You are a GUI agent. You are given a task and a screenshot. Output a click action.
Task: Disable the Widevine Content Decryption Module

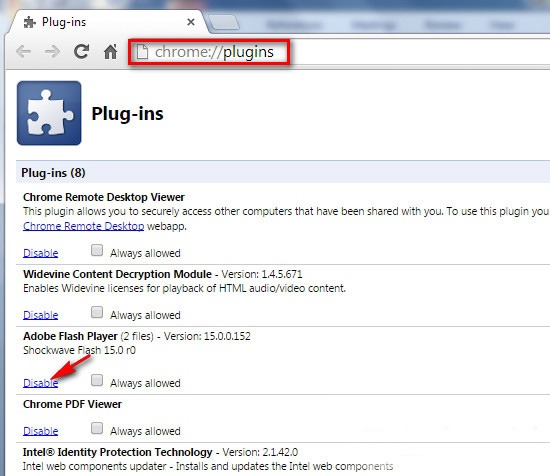pyautogui.click(x=41, y=315)
